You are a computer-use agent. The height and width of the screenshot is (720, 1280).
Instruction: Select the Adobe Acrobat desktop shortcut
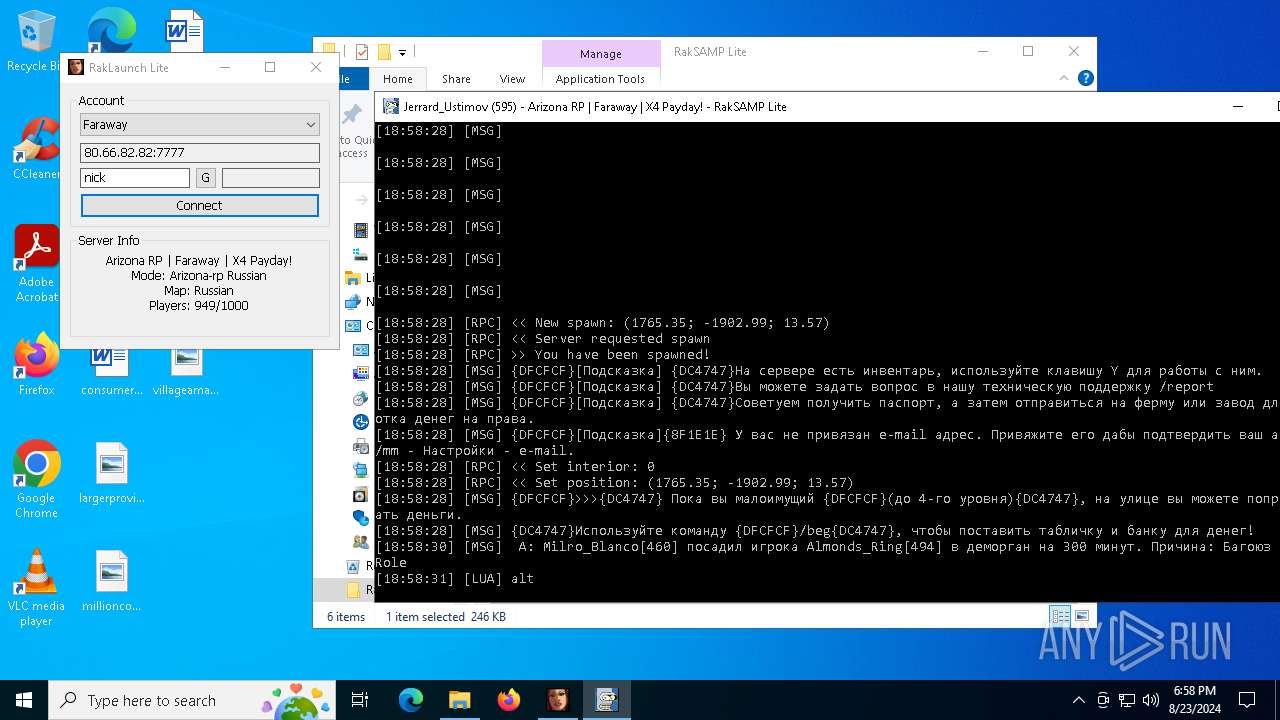click(36, 263)
